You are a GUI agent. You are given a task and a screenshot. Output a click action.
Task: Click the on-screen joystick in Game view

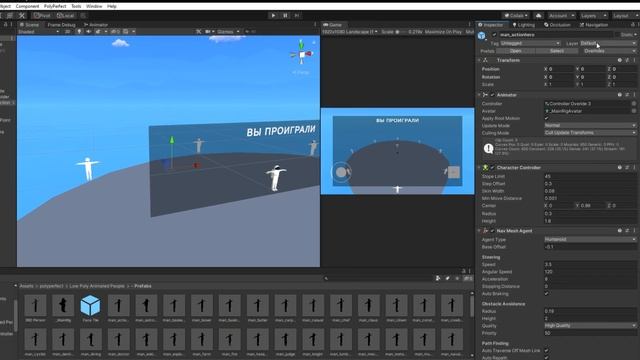click(x=341, y=172)
